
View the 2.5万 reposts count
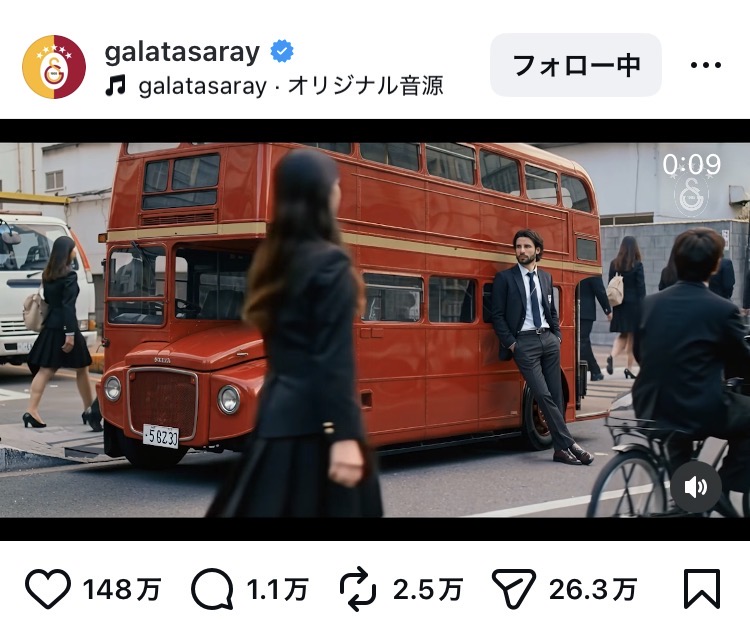coord(428,589)
